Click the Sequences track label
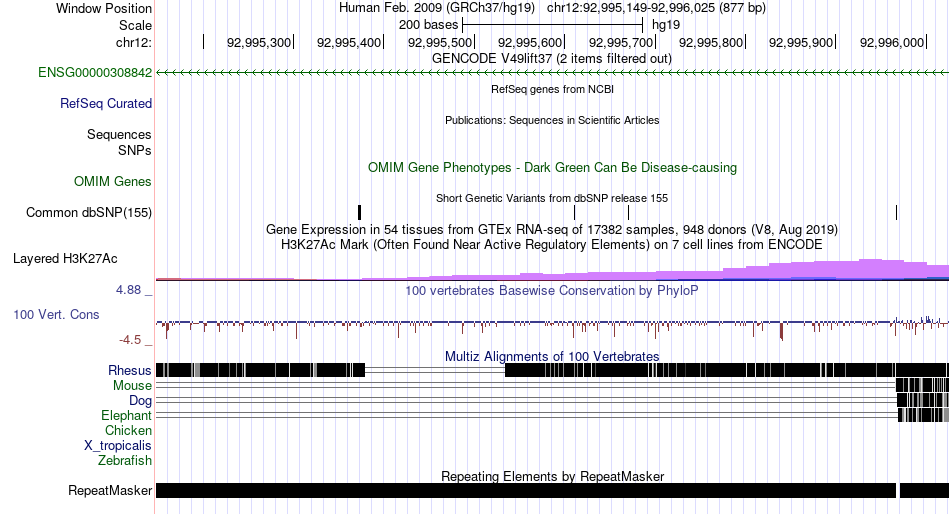 tap(119, 135)
